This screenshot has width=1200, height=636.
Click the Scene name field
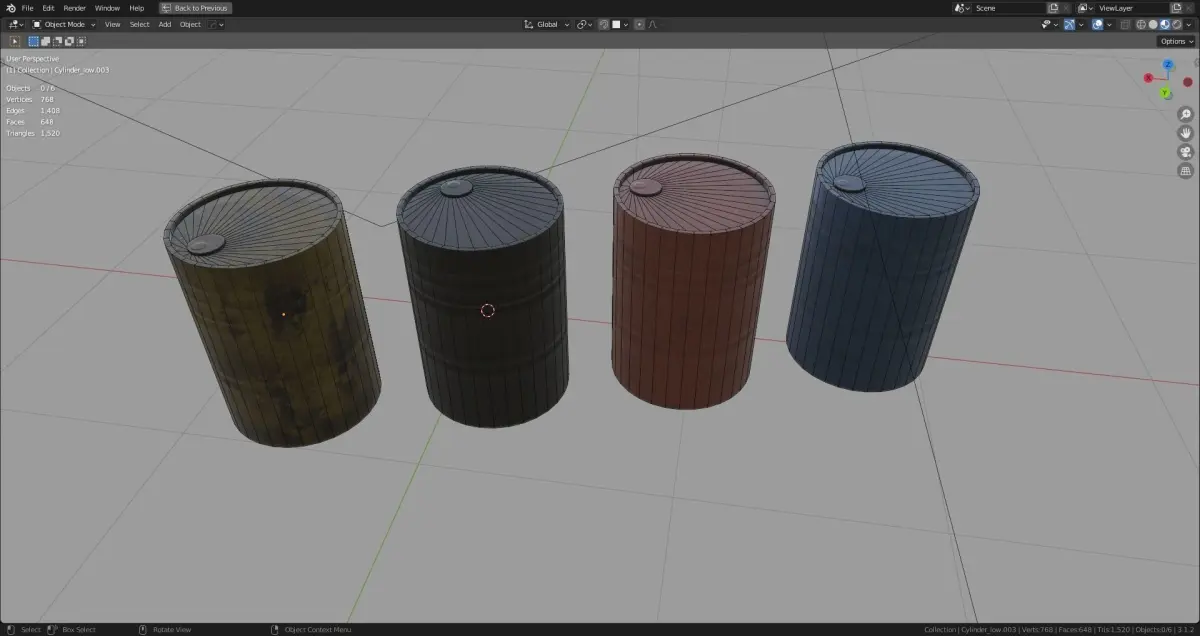[x=1008, y=8]
